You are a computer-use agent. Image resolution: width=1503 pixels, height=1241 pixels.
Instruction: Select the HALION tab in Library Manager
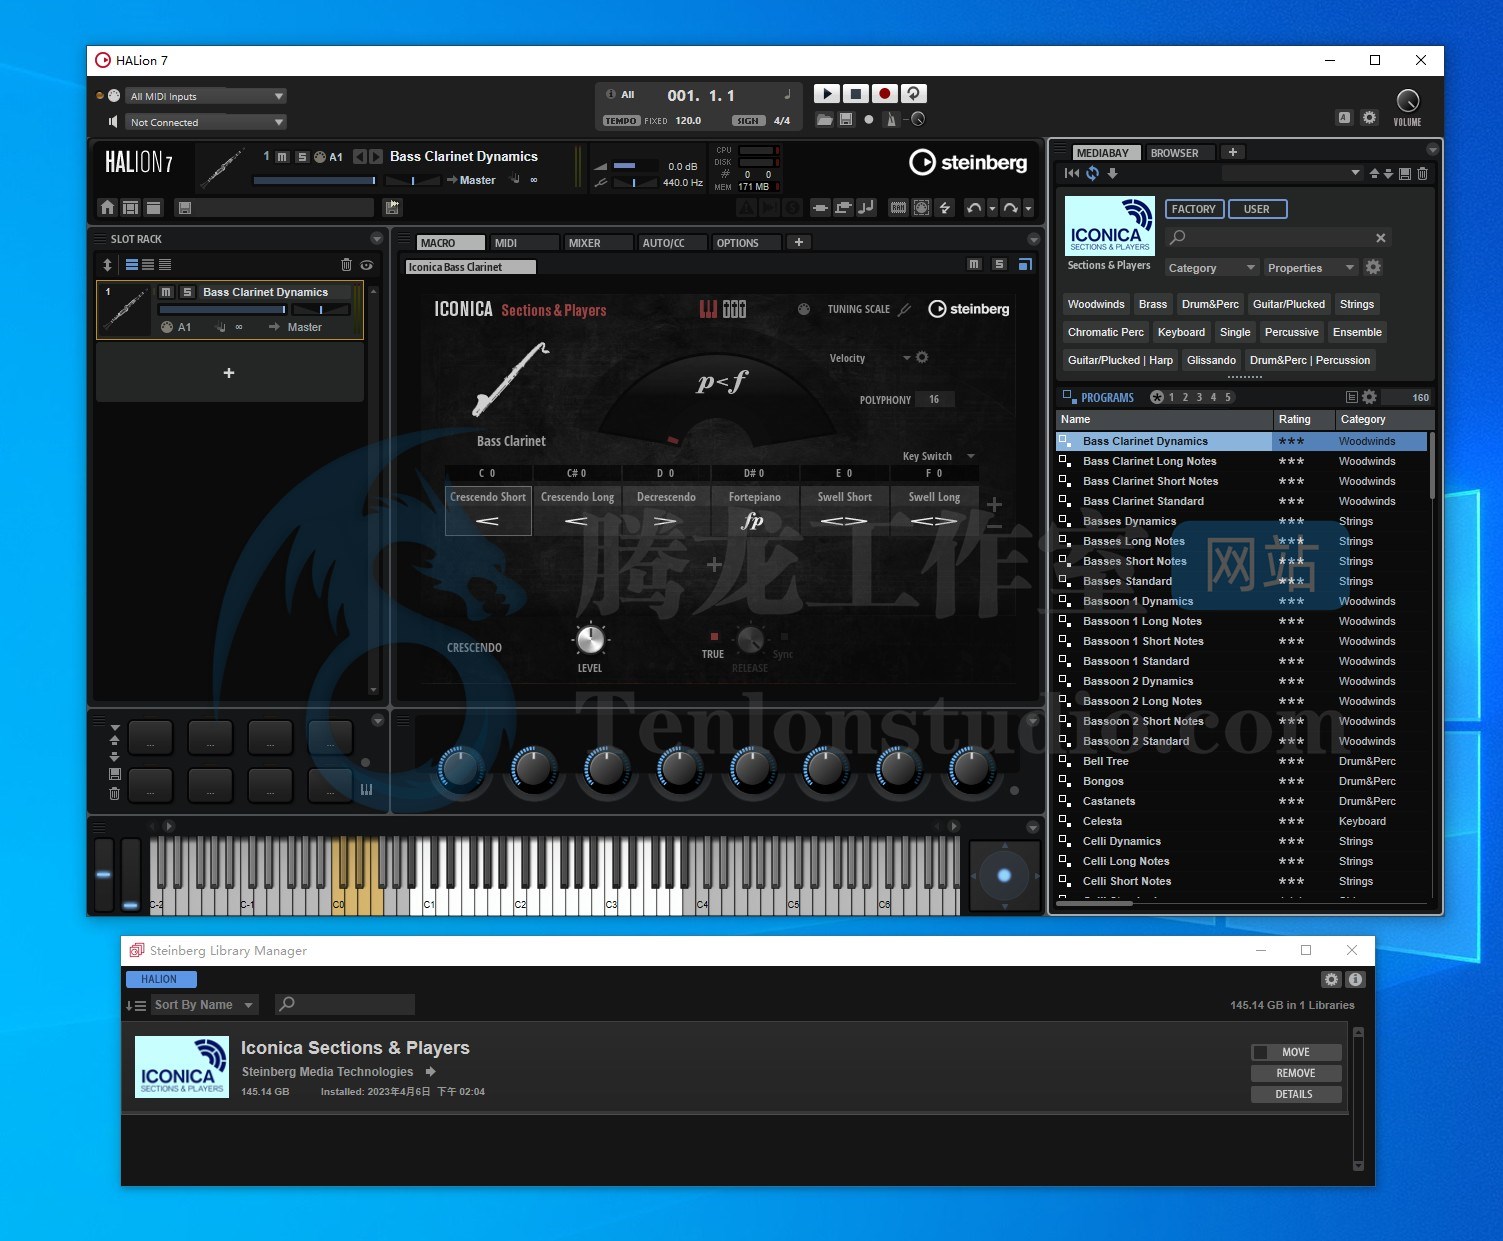click(x=160, y=979)
